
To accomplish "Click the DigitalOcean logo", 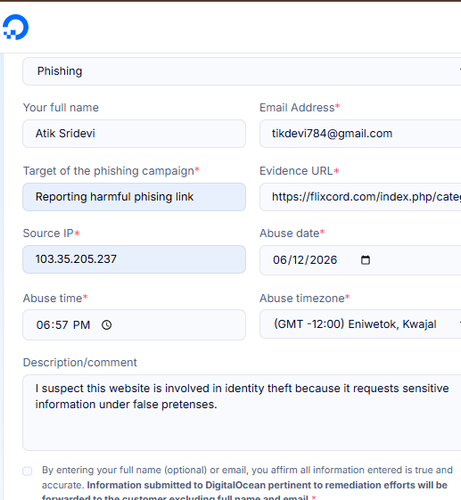I will pyautogui.click(x=15, y=27).
